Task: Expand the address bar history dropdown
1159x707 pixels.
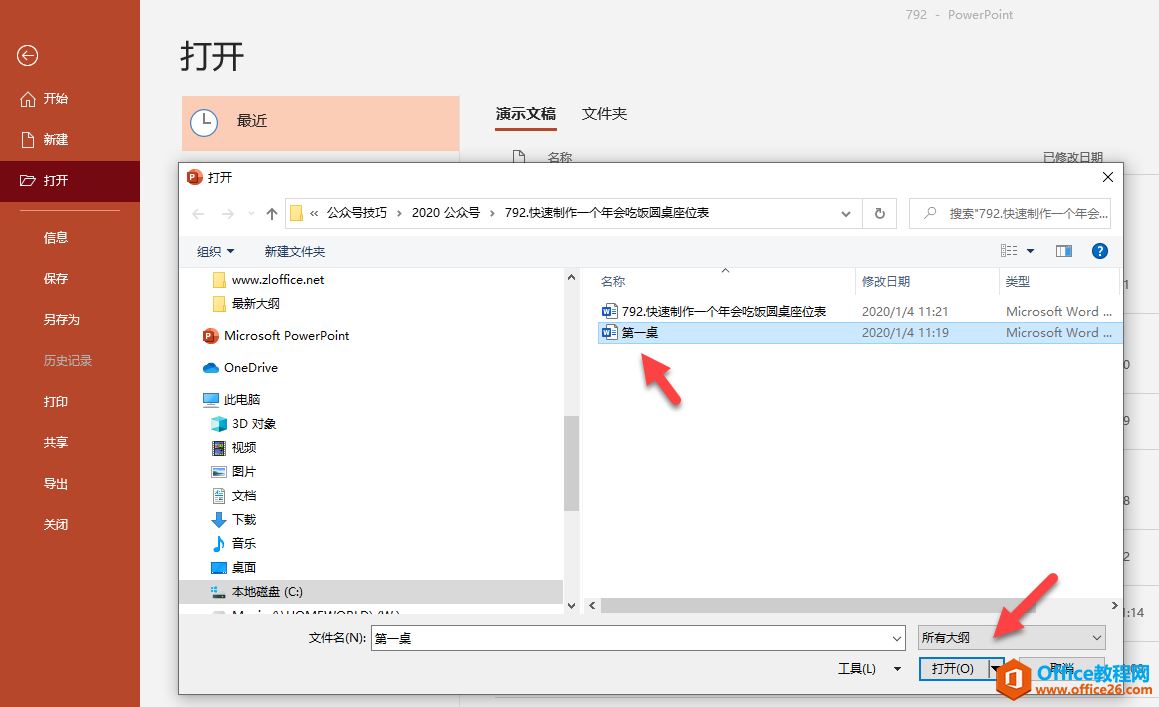Action: pos(846,214)
